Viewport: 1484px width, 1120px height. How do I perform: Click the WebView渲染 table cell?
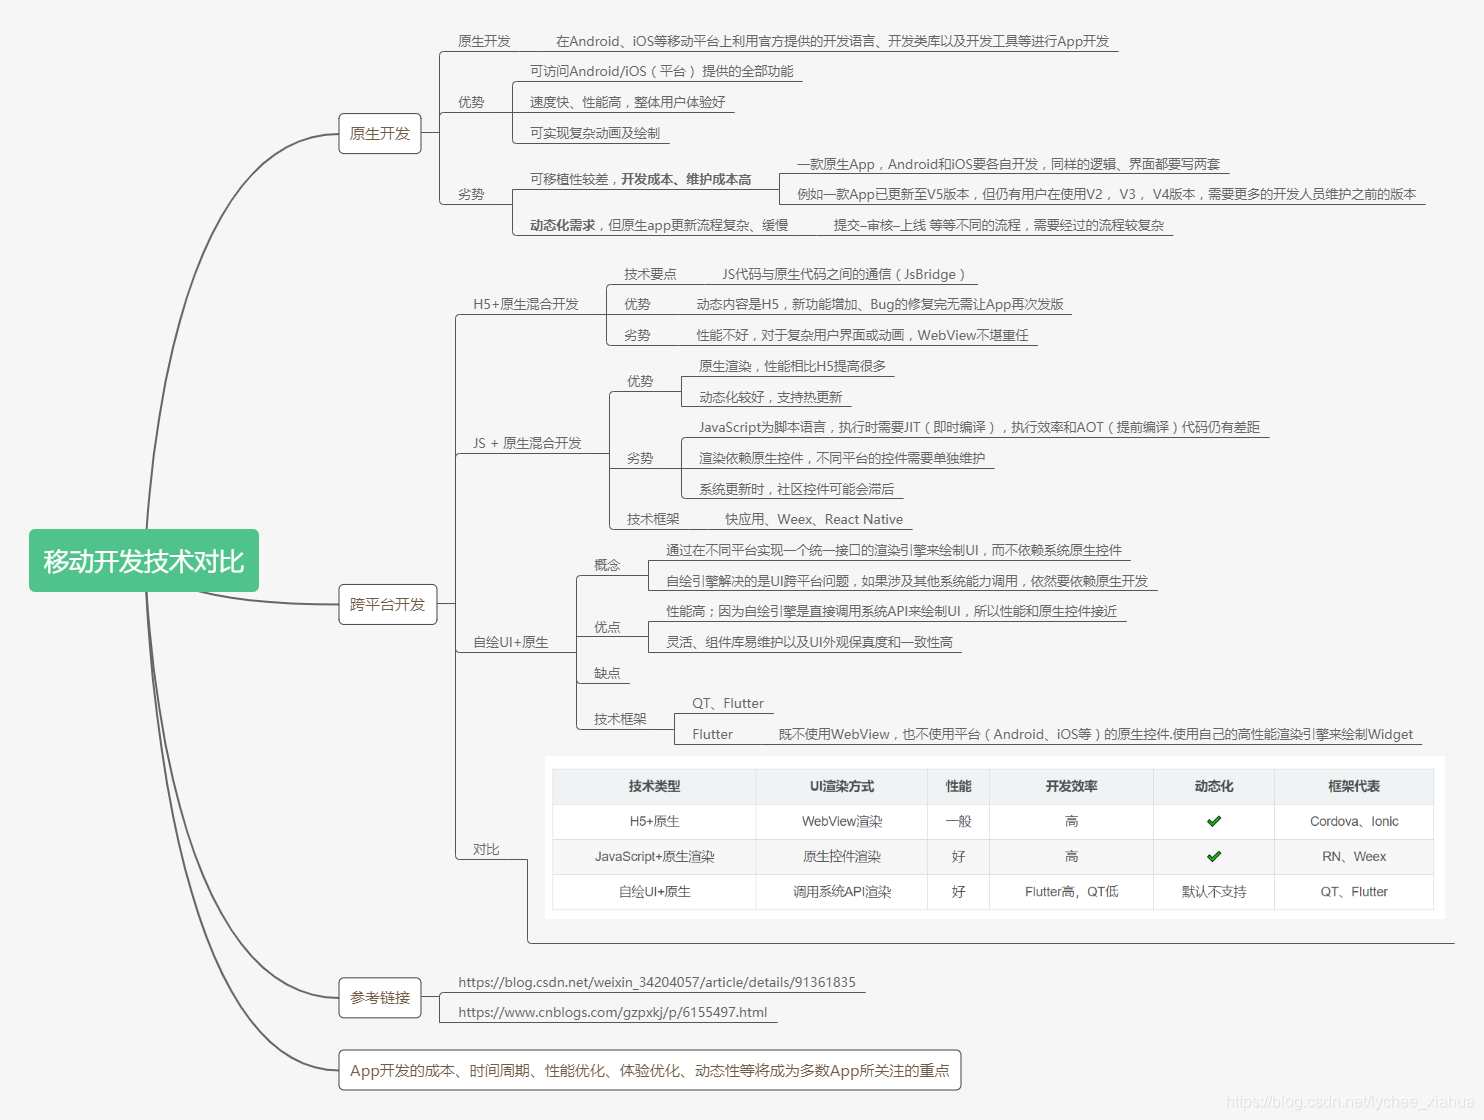[x=842, y=821]
